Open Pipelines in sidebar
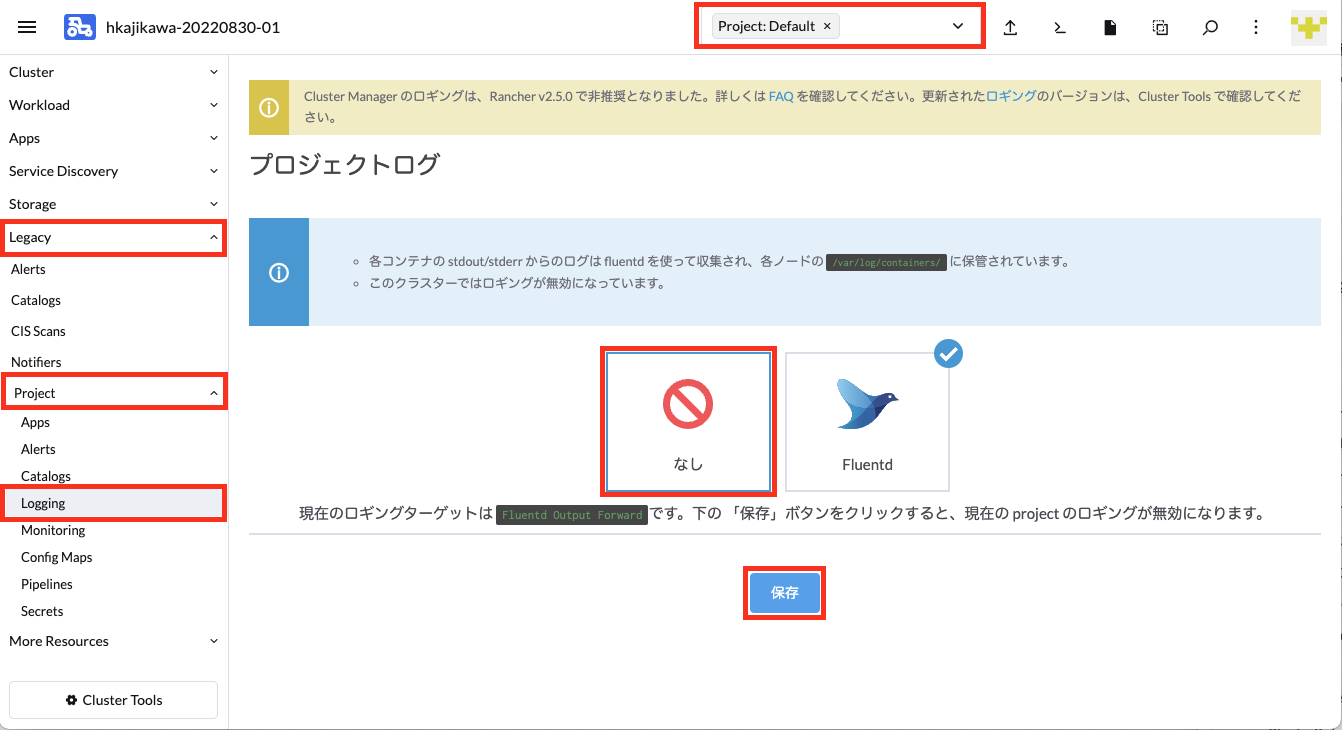This screenshot has height=730, width=1342. [47, 584]
